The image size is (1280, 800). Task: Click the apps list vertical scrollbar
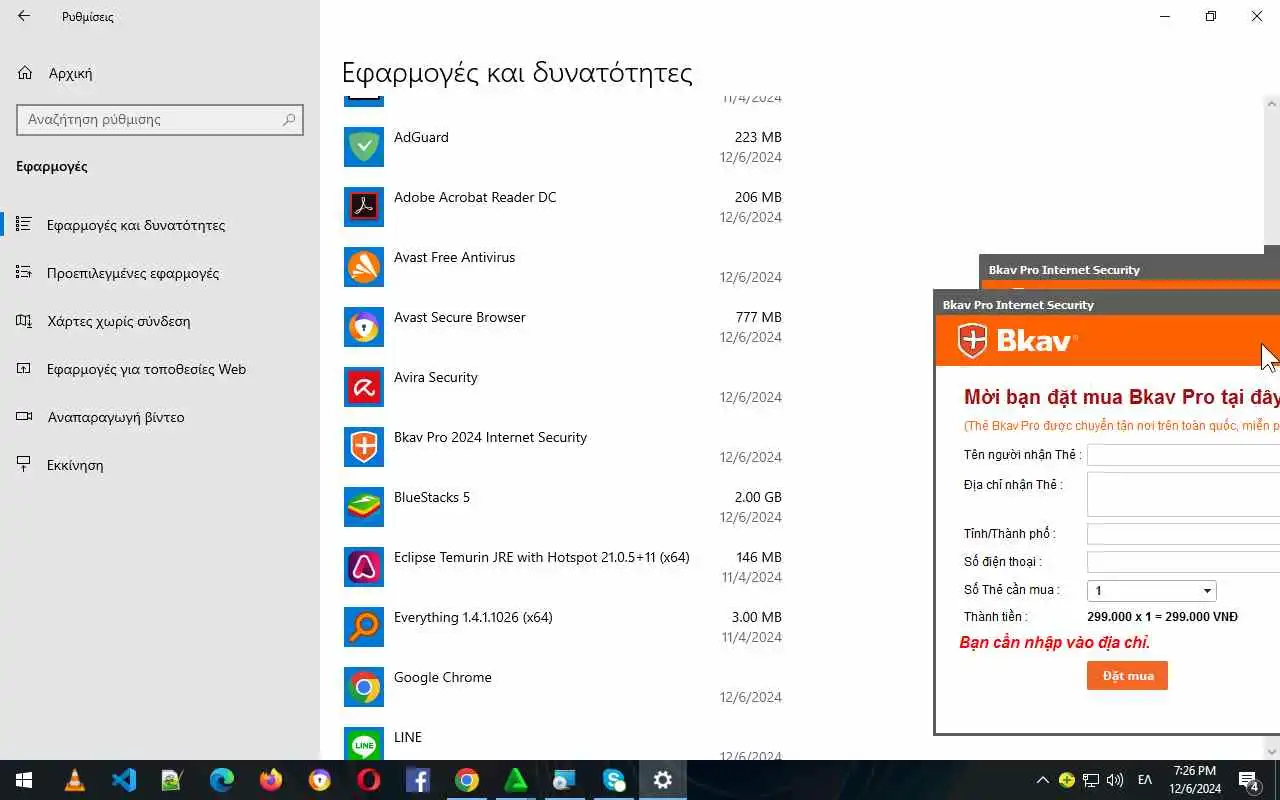tap(1272, 180)
